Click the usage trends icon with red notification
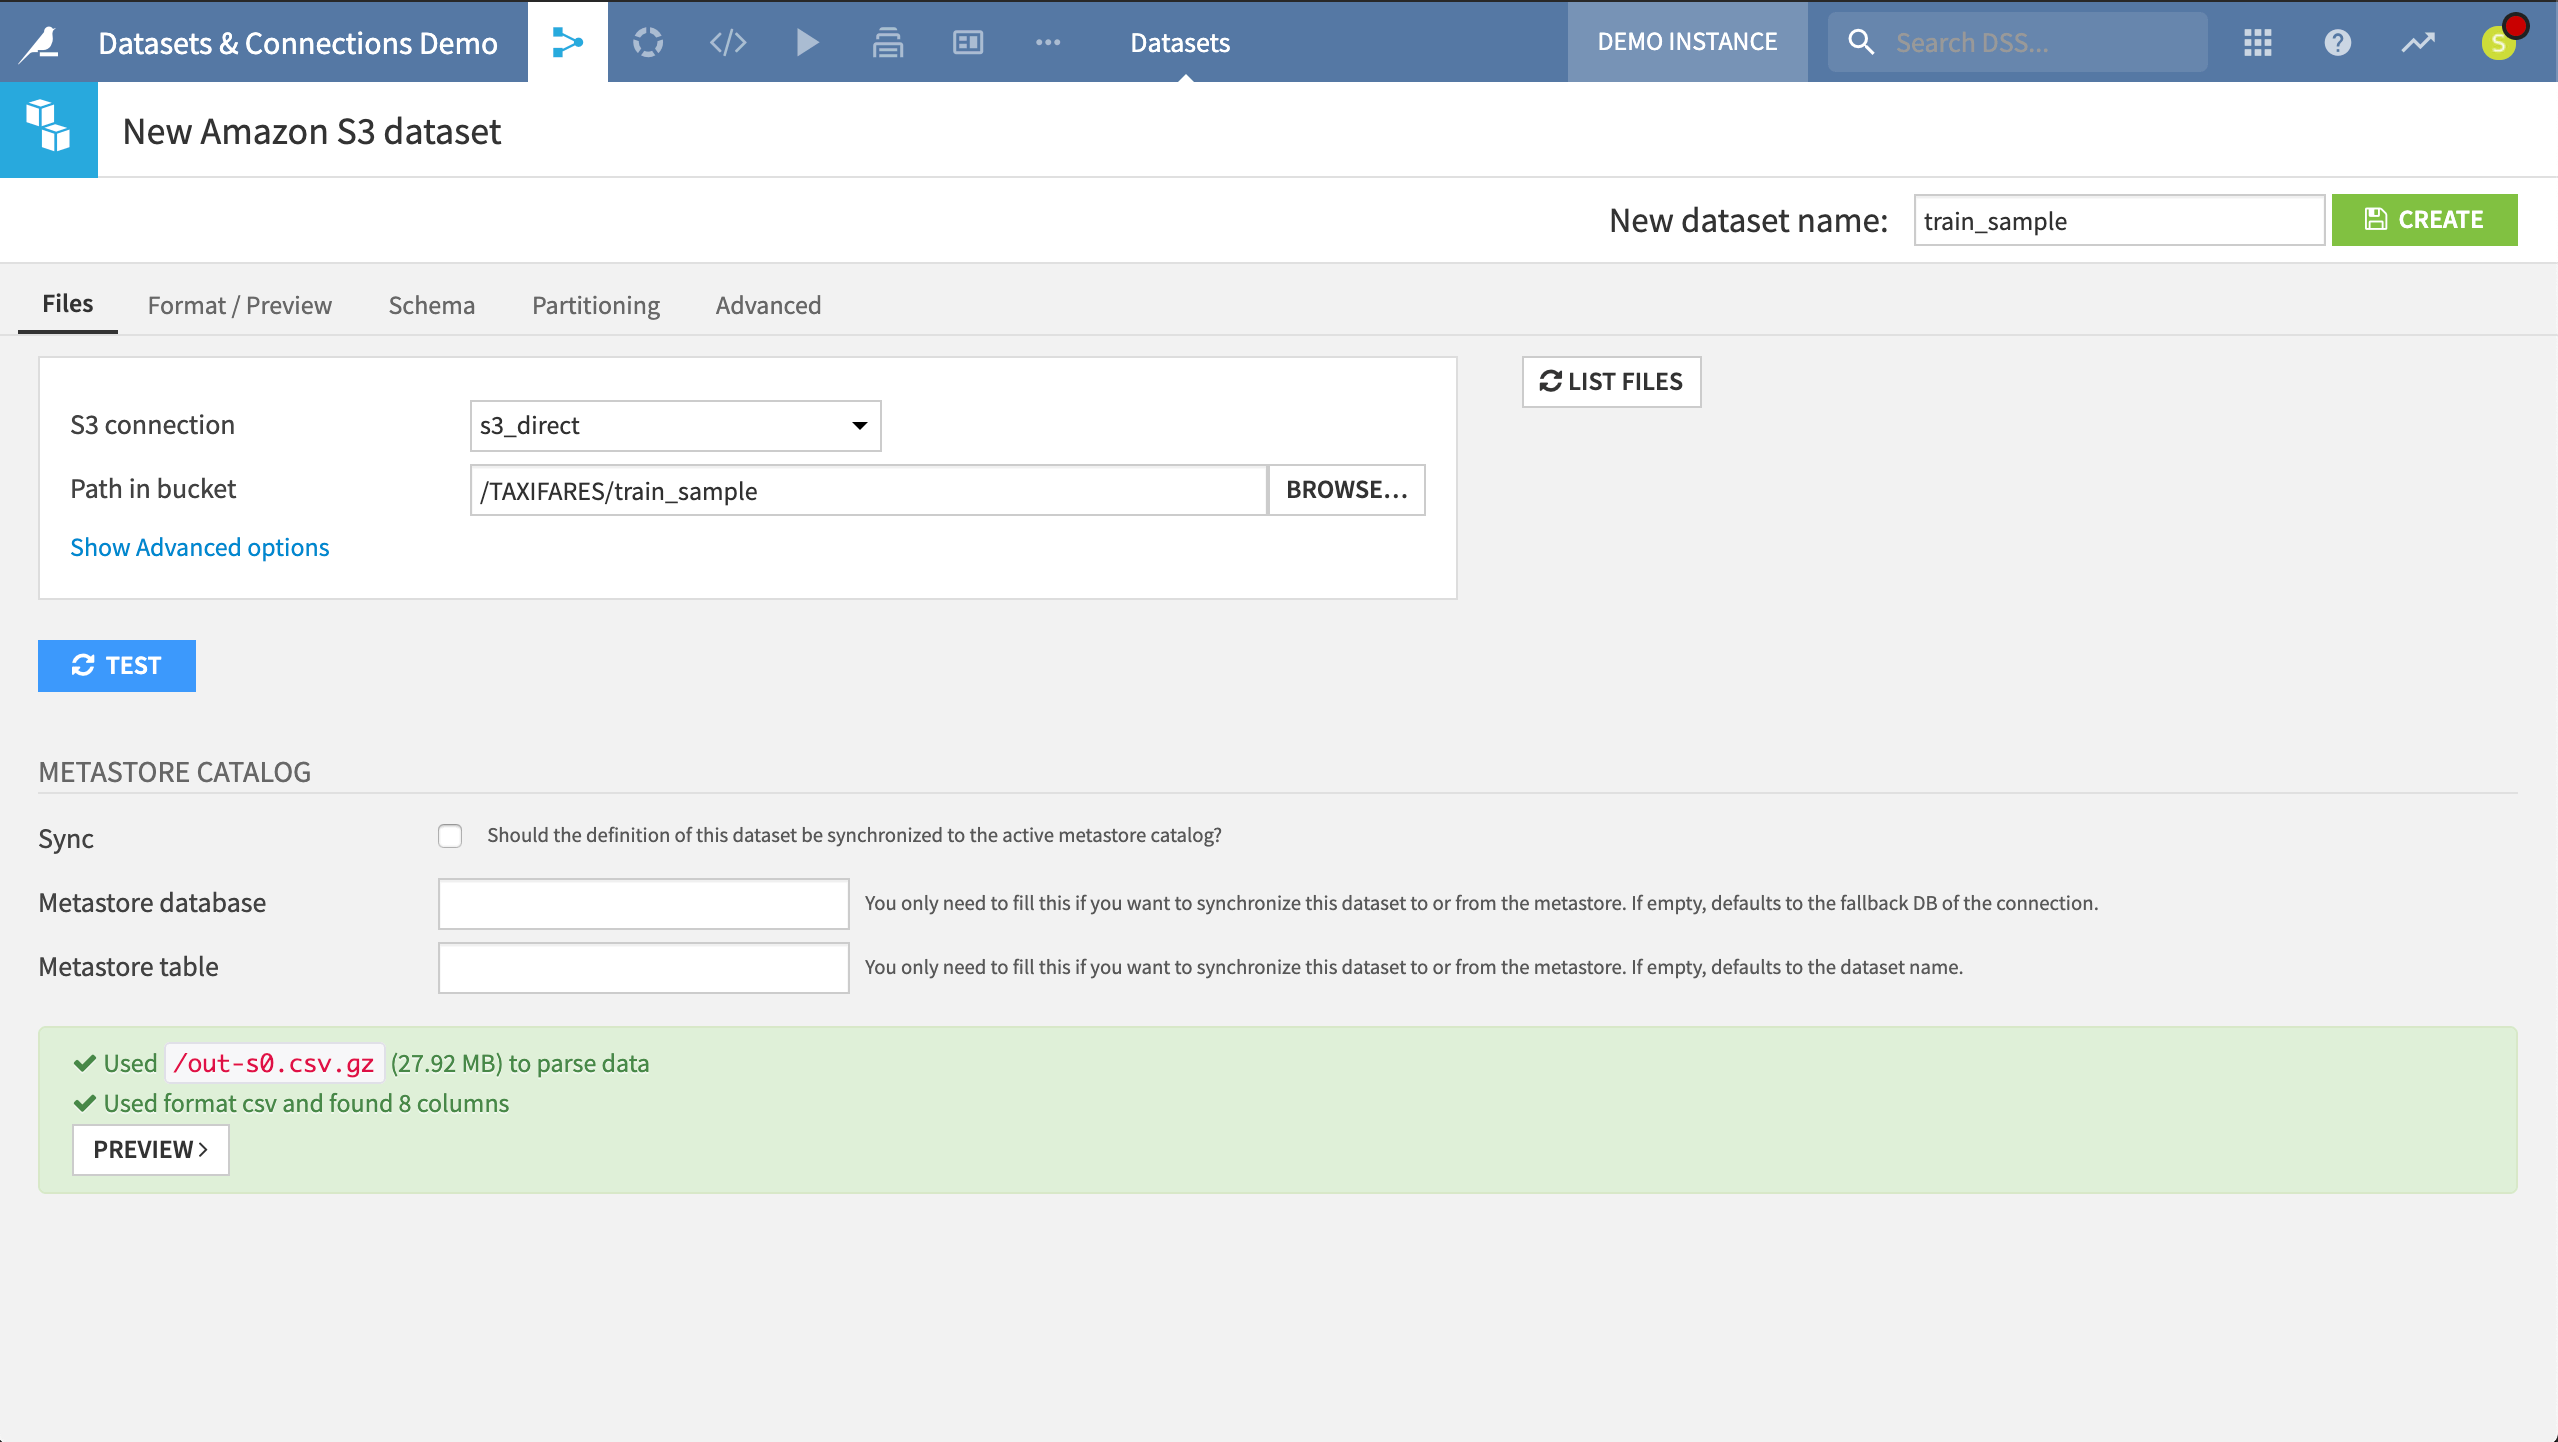Screen dimensions: 2558x1442 (x=2417, y=42)
